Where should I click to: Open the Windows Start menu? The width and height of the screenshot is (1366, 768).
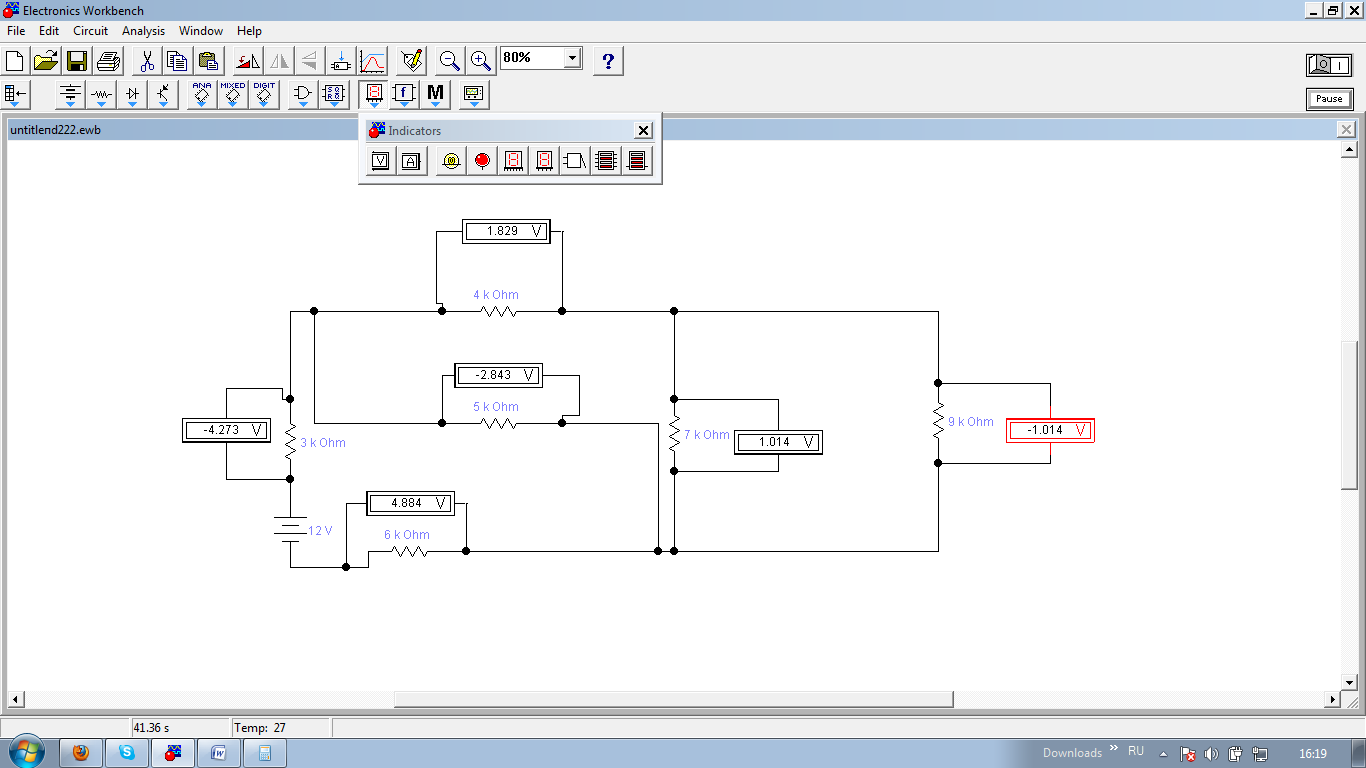[x=24, y=752]
